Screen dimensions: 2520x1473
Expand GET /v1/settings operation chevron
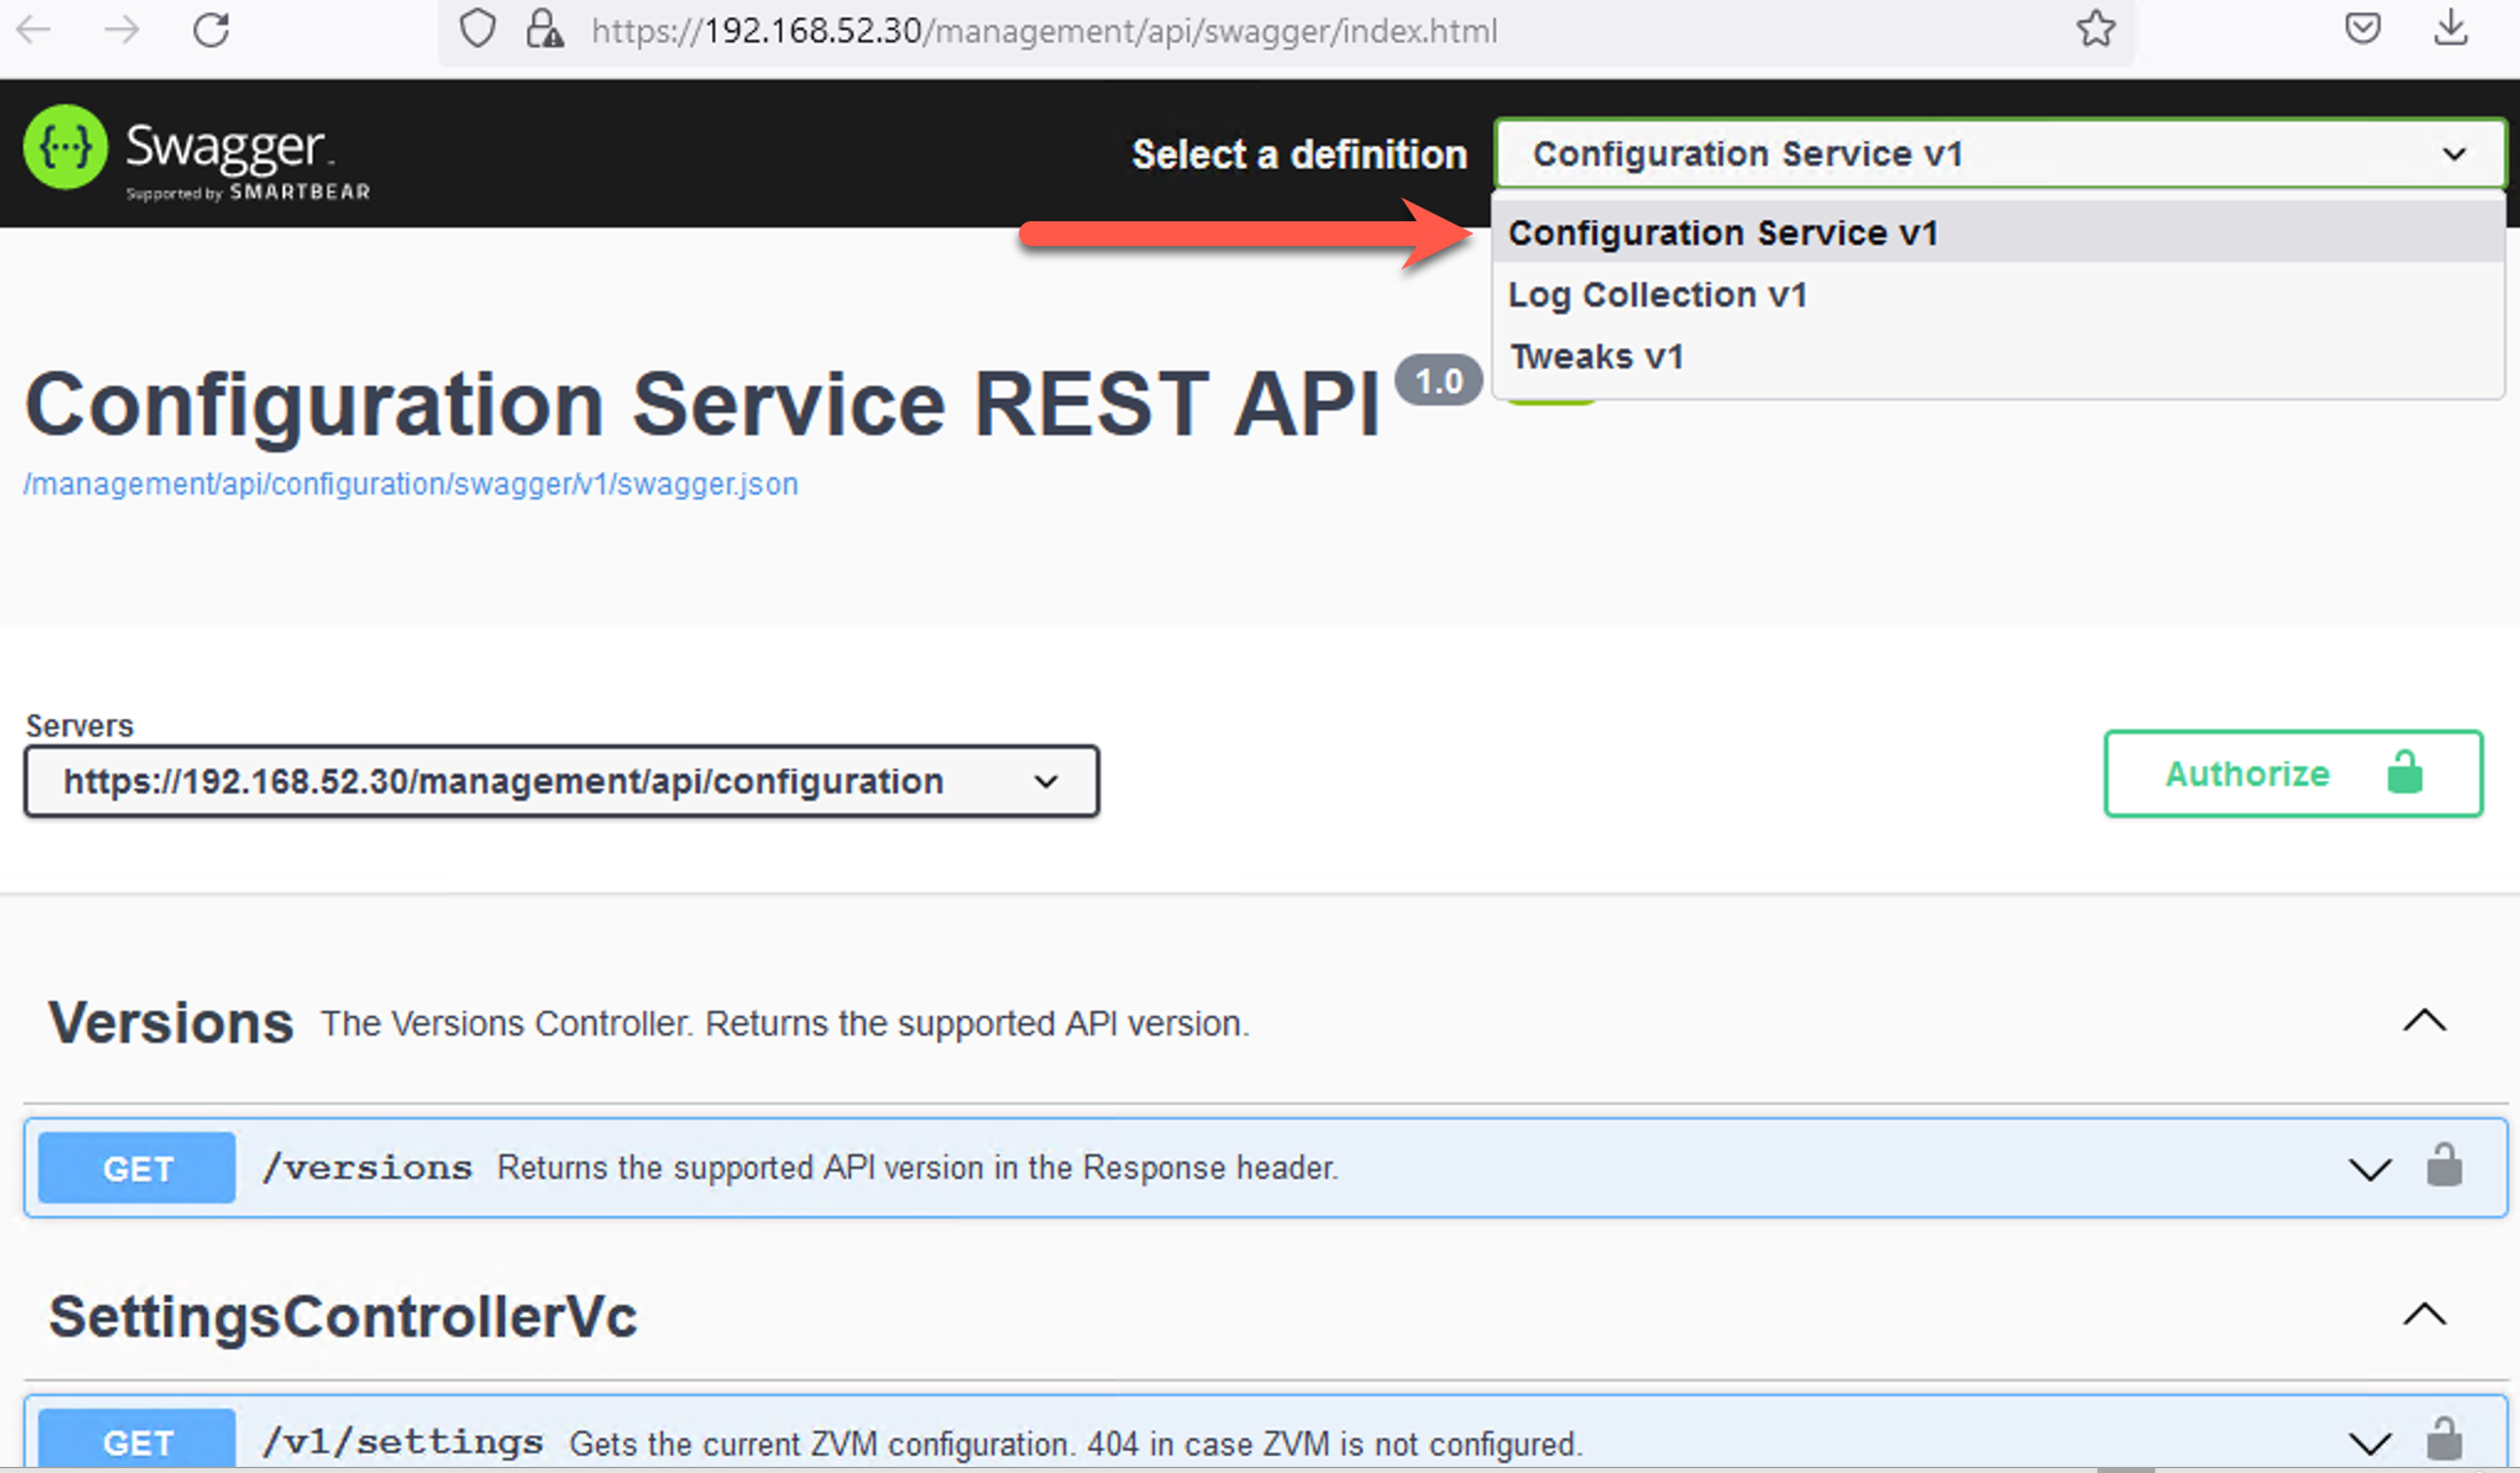[2369, 1443]
